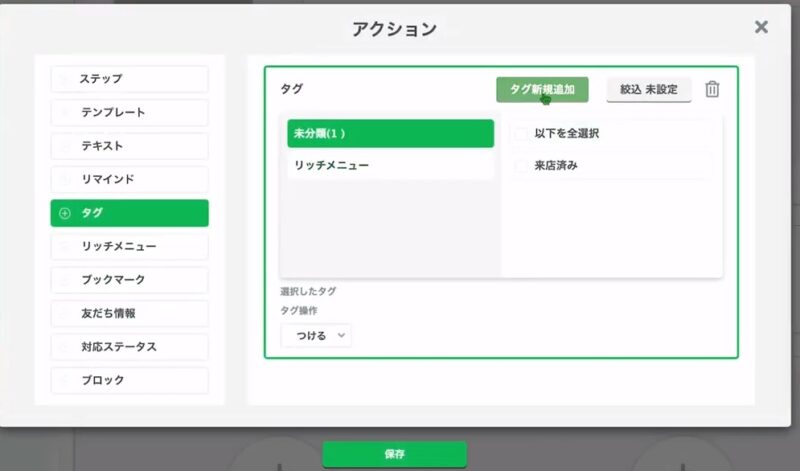This screenshot has width=800, height=471.
Task: Click the plus icon beside タグ in the sidebar
Action: pos(65,213)
